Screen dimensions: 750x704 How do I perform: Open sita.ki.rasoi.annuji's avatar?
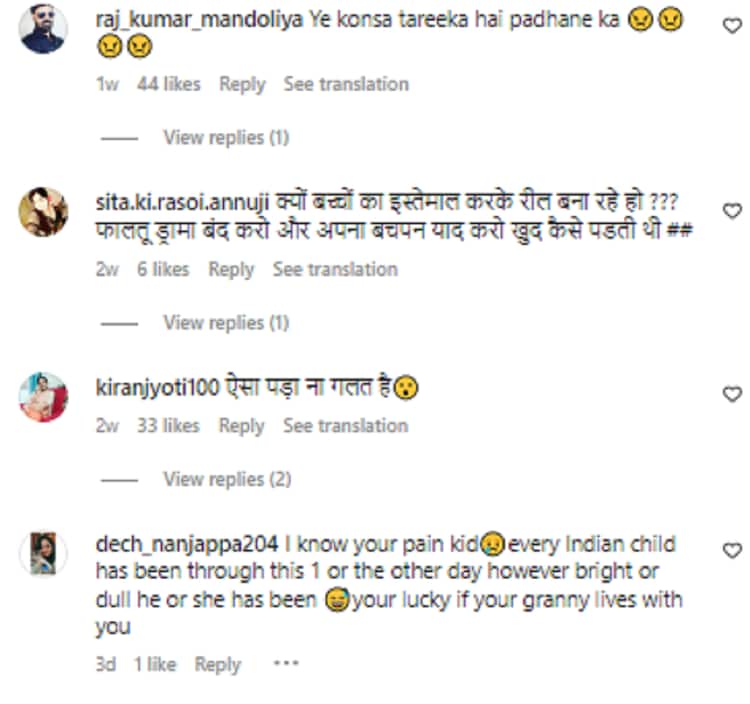click(43, 211)
